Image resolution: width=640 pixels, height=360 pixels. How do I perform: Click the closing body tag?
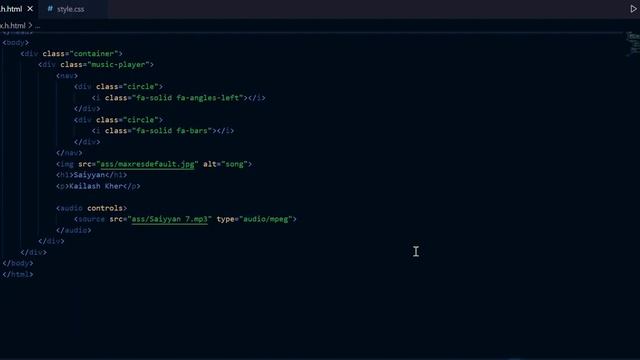coord(18,263)
